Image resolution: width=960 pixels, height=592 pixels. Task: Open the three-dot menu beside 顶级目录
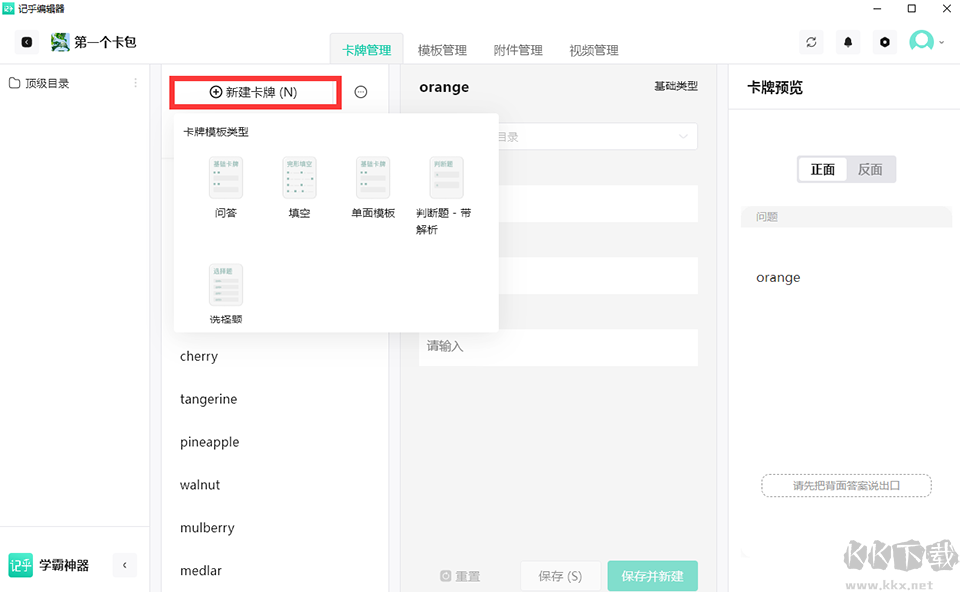pos(135,83)
